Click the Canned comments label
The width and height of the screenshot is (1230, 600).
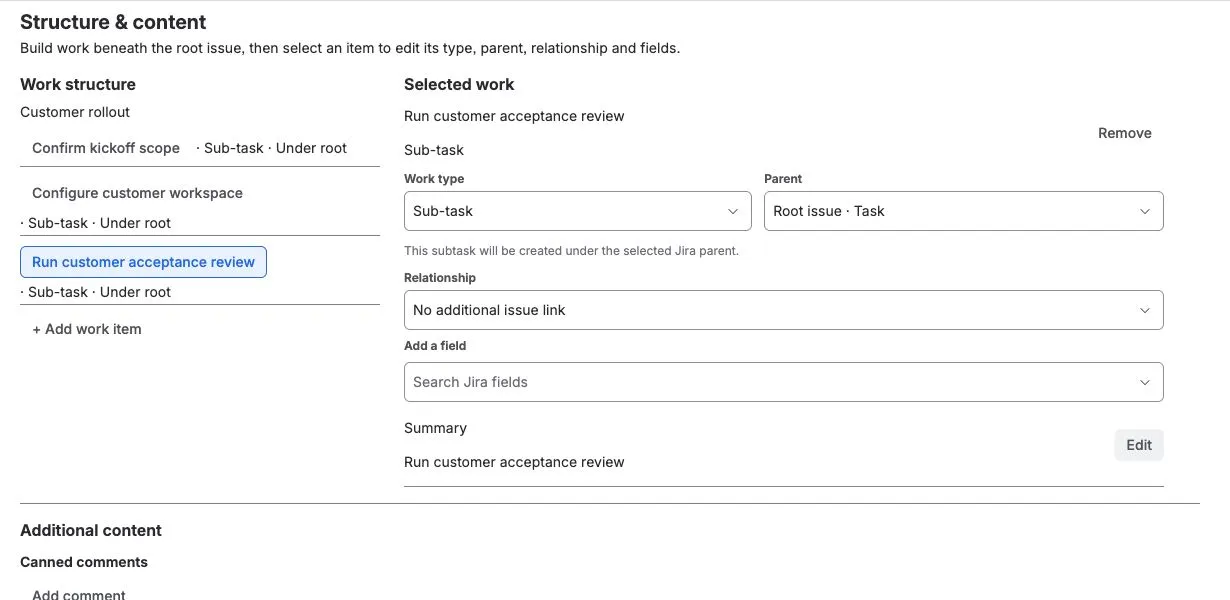[x=84, y=562]
